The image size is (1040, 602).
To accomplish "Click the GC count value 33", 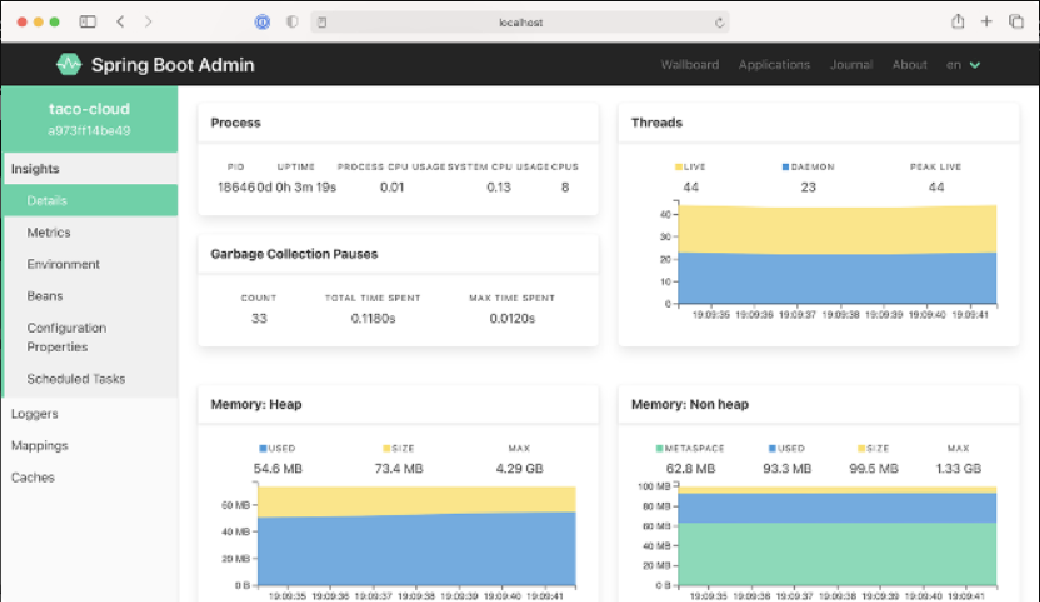I will (x=259, y=319).
